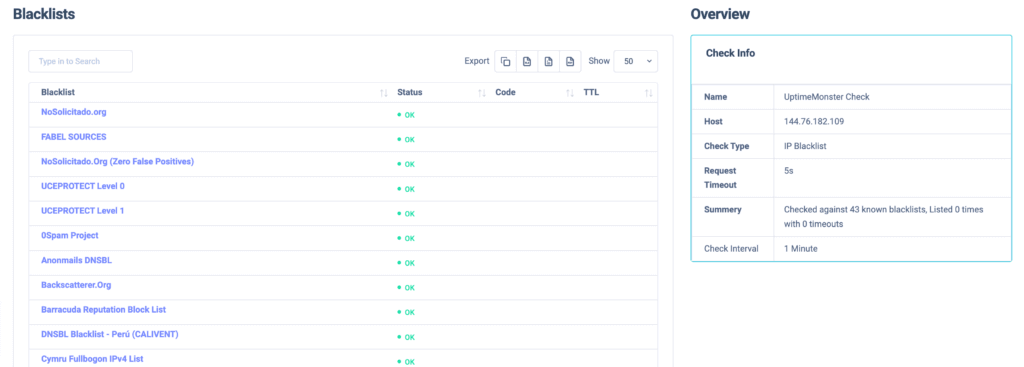
Task: Focus the Type in to Search field
Action: tap(80, 61)
